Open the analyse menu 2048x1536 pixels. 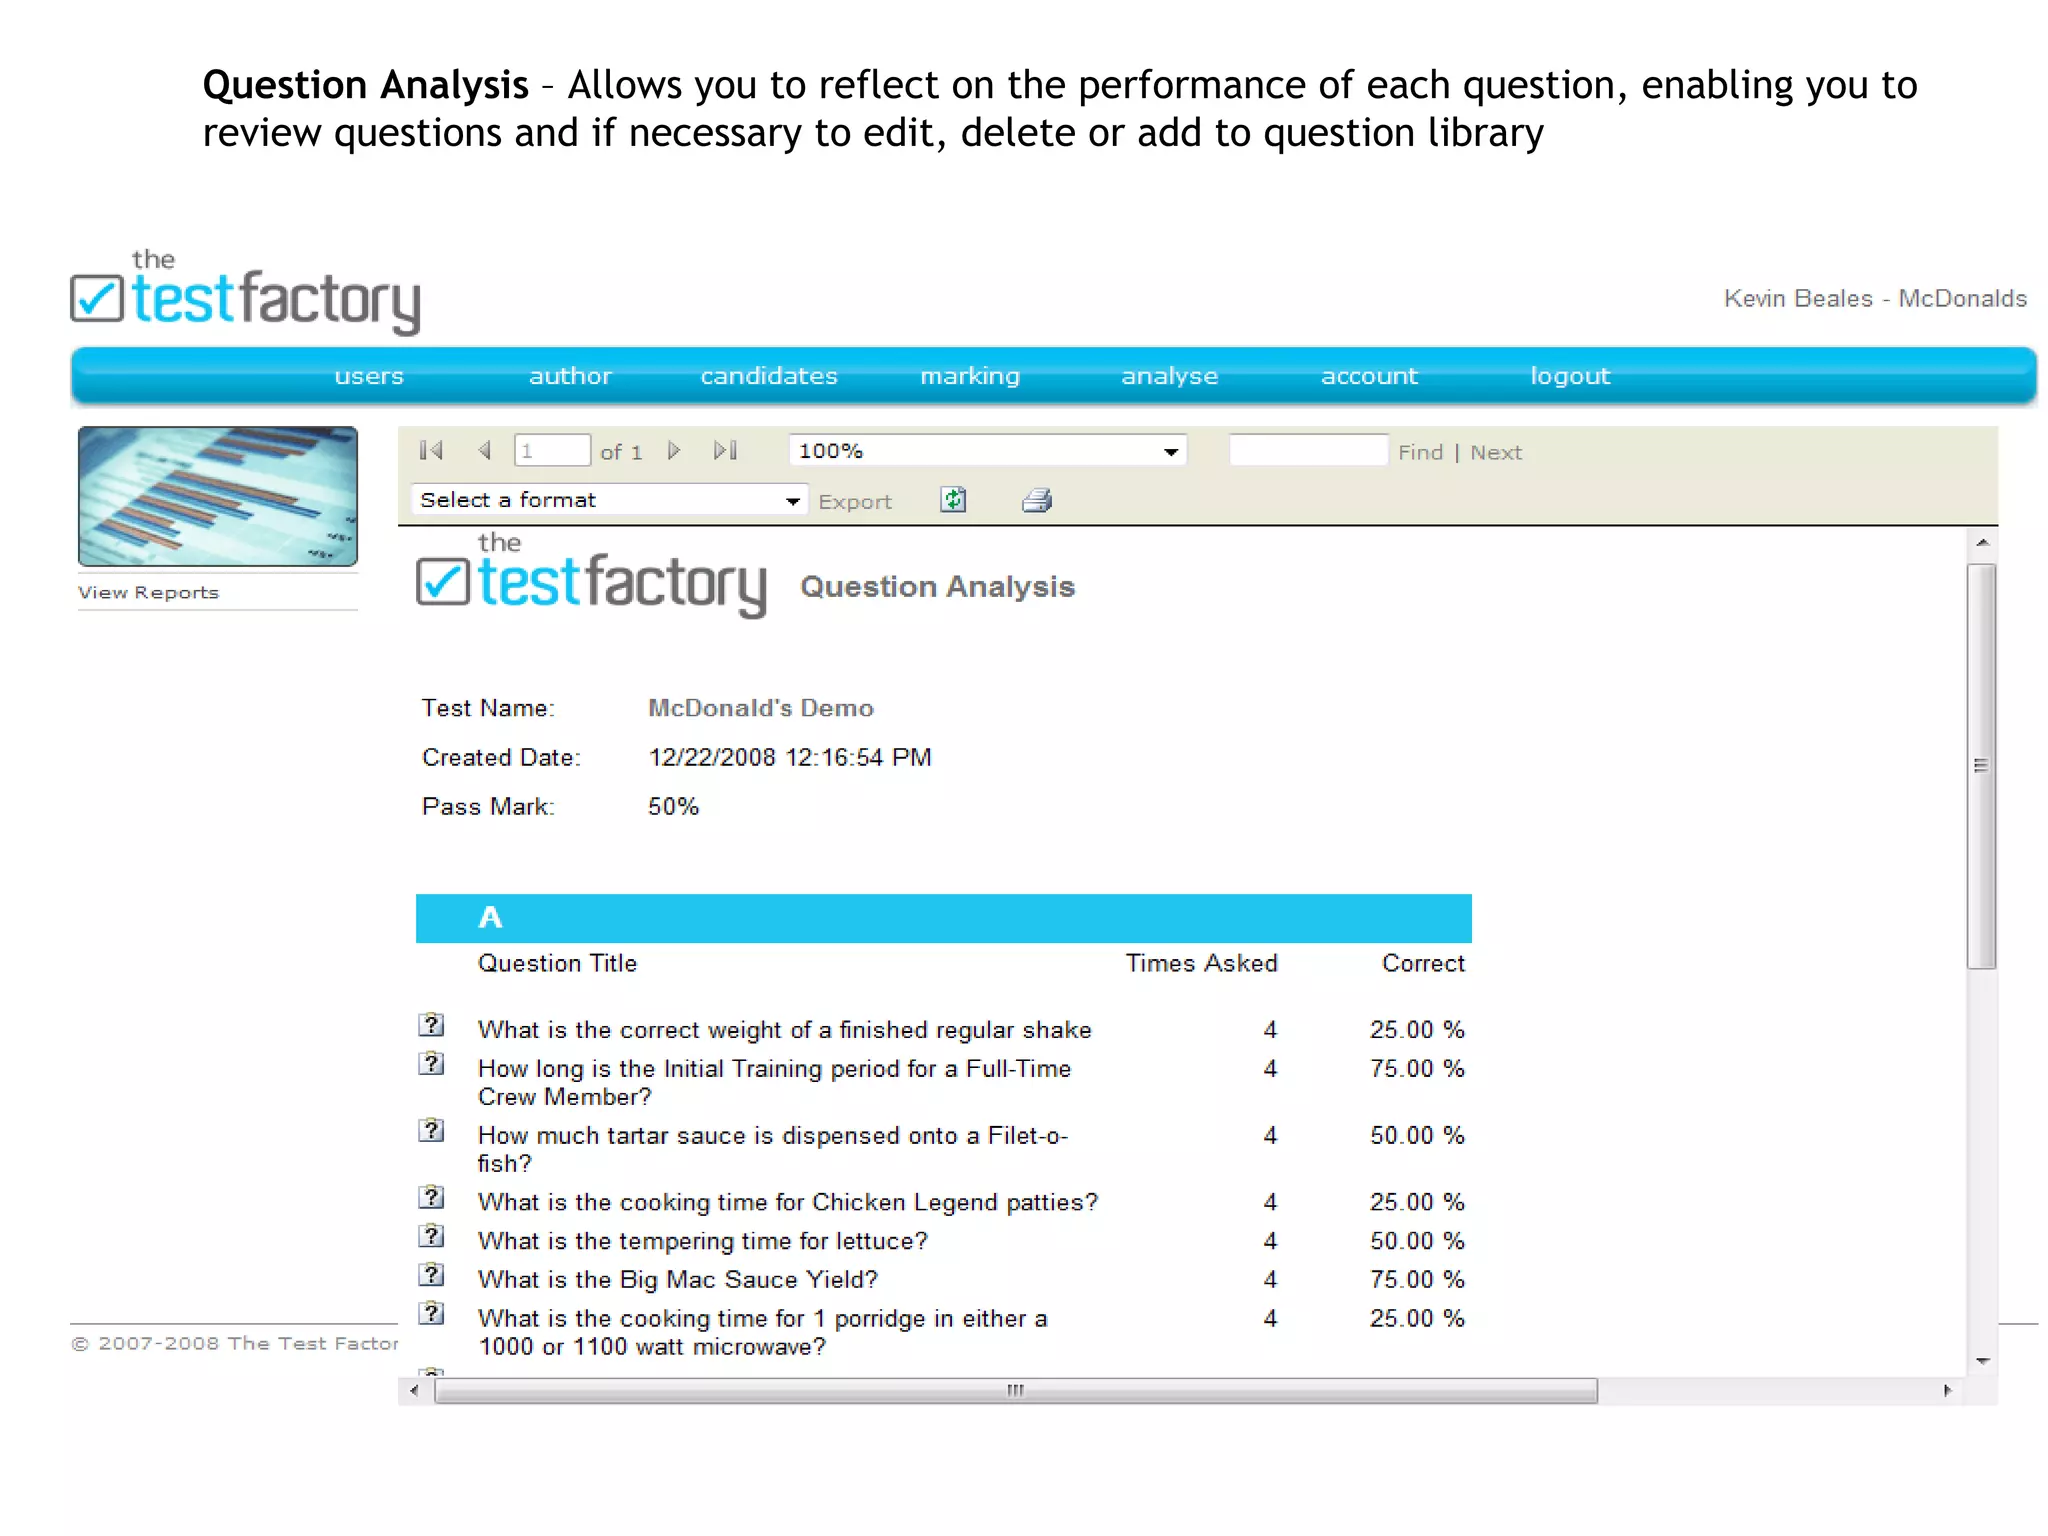pos(1170,376)
